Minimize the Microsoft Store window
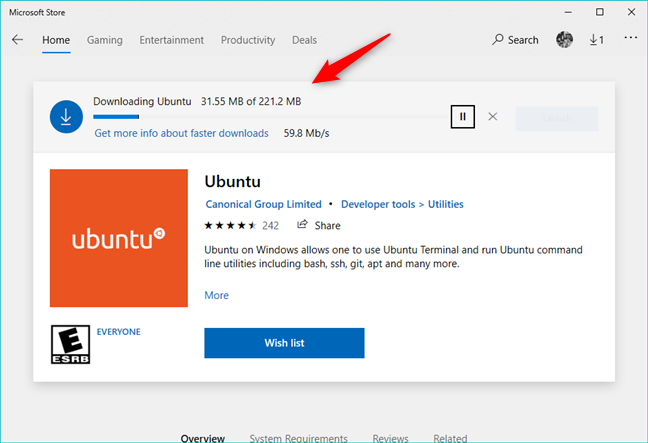This screenshot has width=648, height=443. click(568, 12)
